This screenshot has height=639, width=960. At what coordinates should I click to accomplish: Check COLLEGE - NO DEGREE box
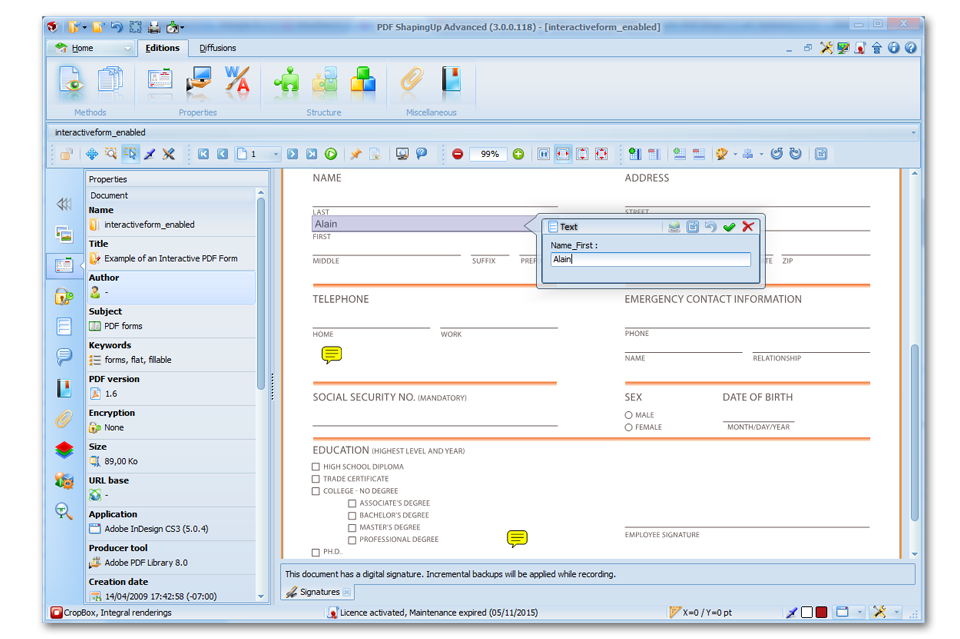point(316,491)
